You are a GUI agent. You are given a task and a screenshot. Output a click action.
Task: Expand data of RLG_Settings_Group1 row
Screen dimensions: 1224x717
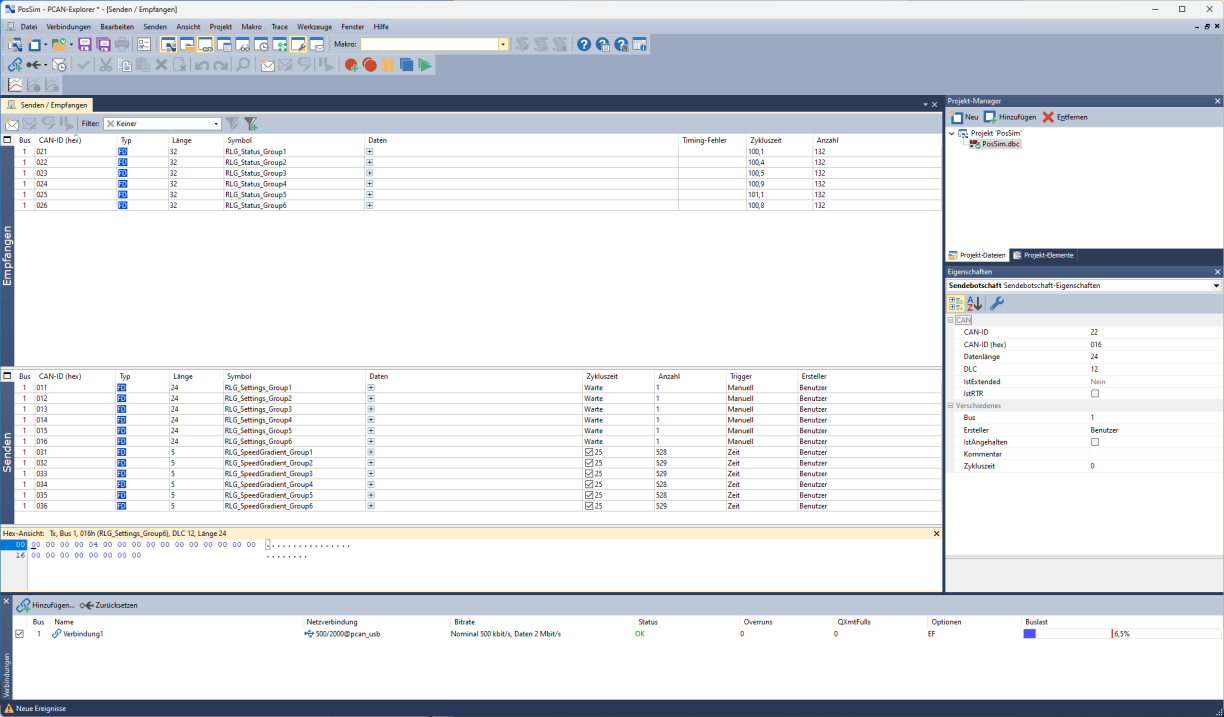click(370, 388)
